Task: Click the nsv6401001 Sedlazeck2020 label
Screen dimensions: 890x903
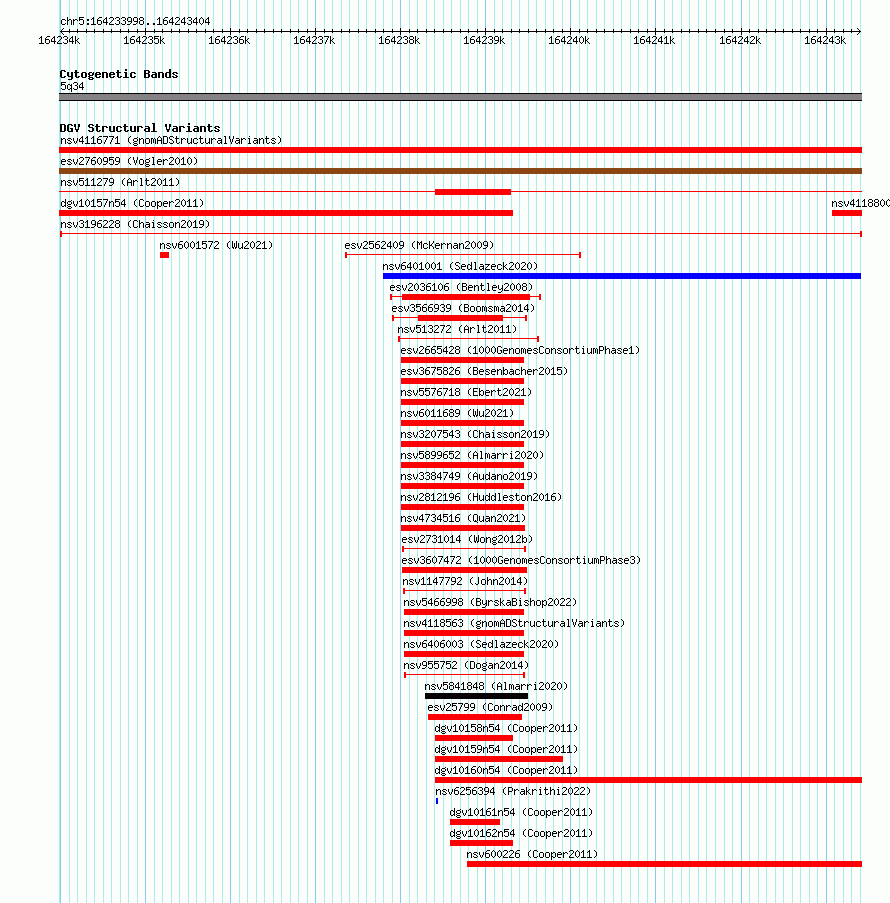Action: tap(460, 267)
